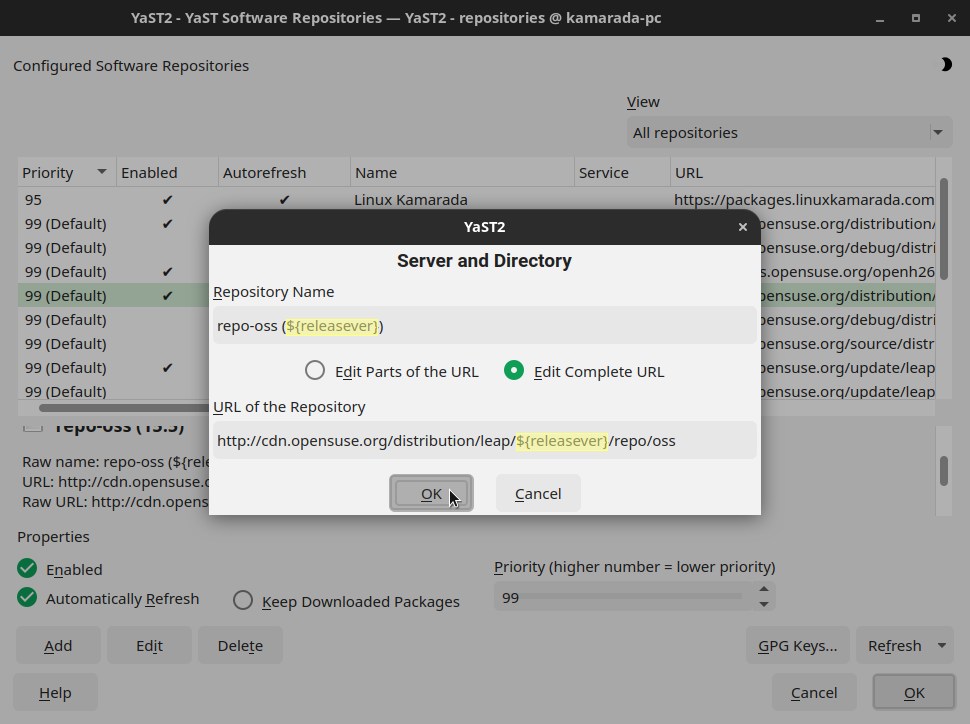Click the URL of the Repository field
This screenshot has height=724, width=970.
tap(484, 441)
